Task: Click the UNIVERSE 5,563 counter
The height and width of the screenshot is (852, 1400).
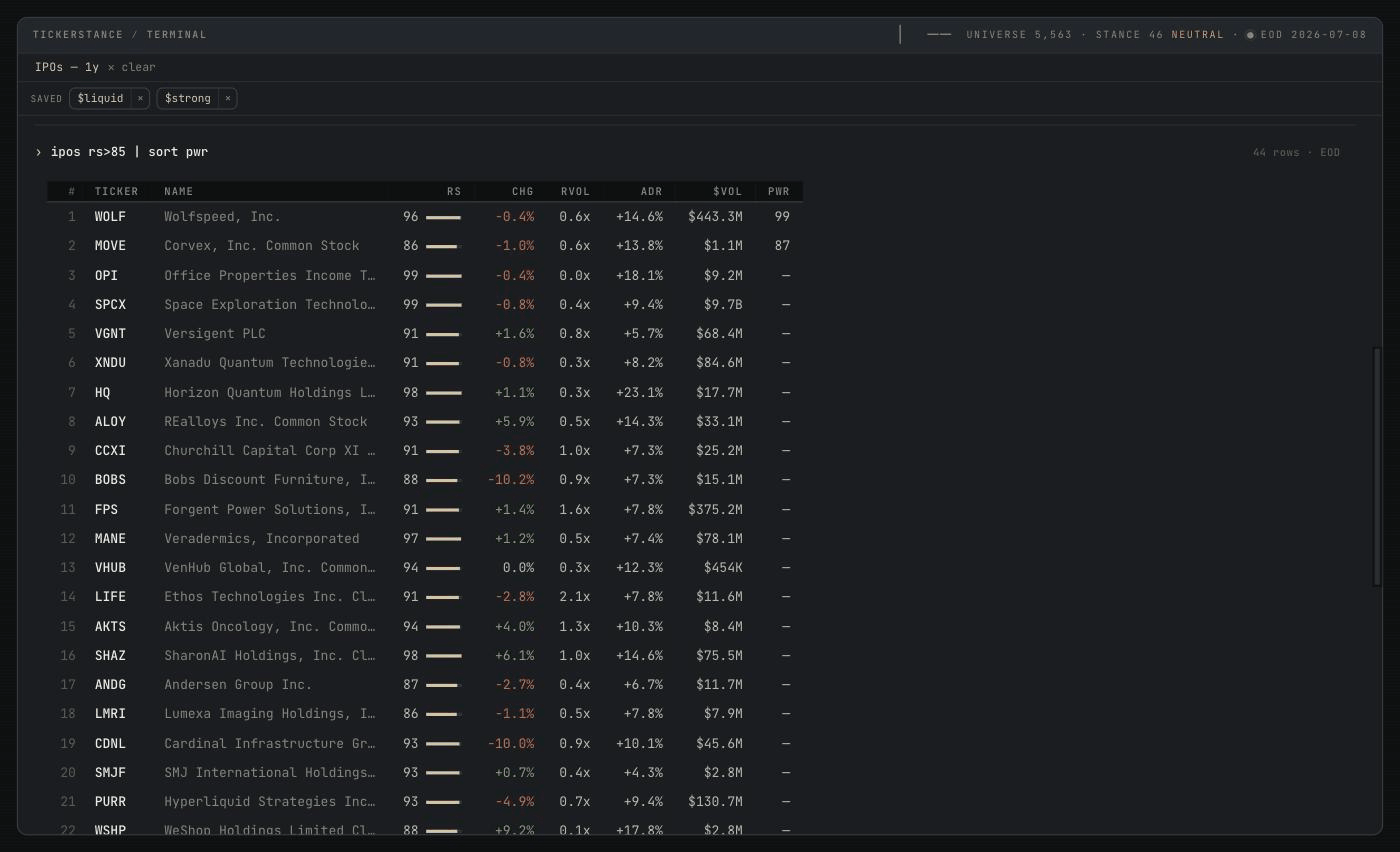Action: tap(1019, 35)
